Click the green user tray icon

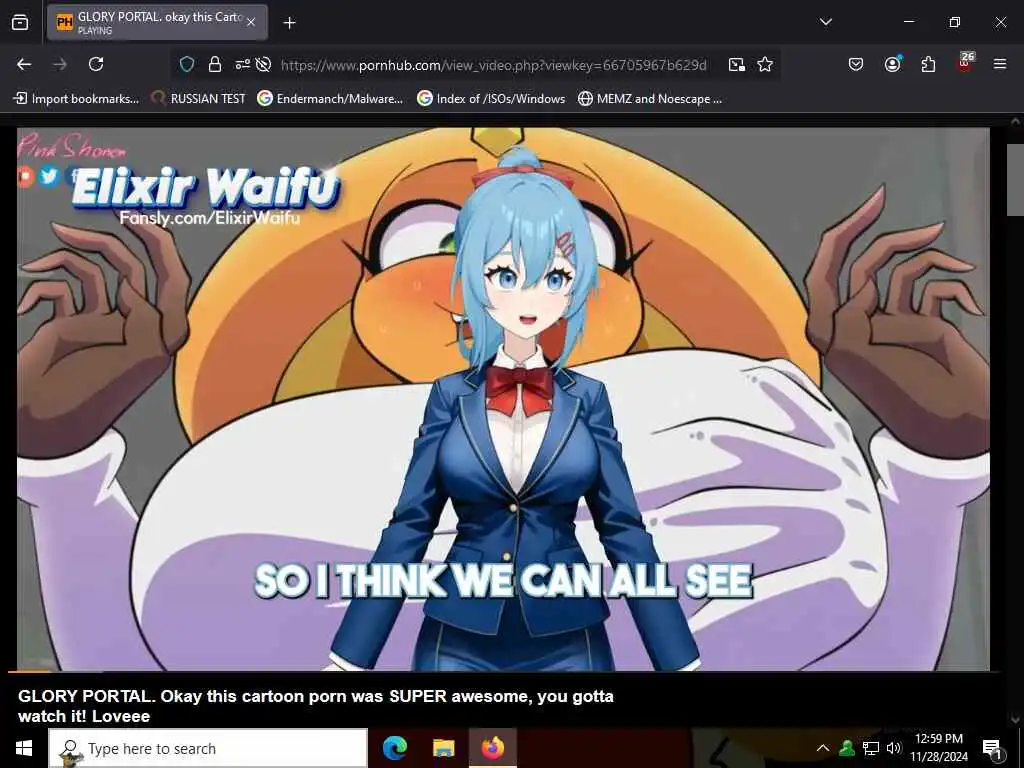tap(847, 748)
